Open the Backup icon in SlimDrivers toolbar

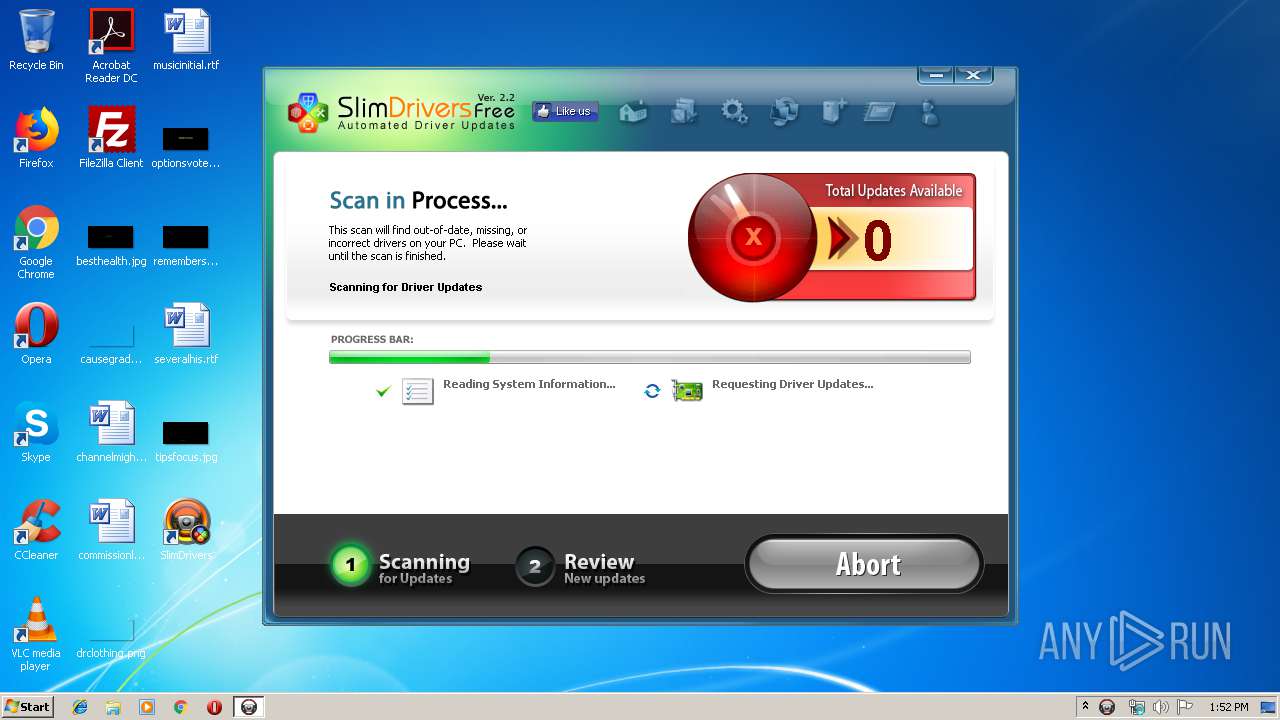(684, 111)
